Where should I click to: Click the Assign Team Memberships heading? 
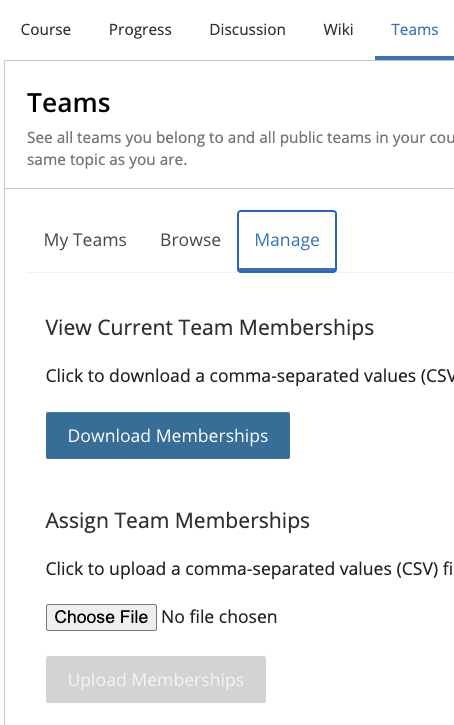[x=178, y=521]
